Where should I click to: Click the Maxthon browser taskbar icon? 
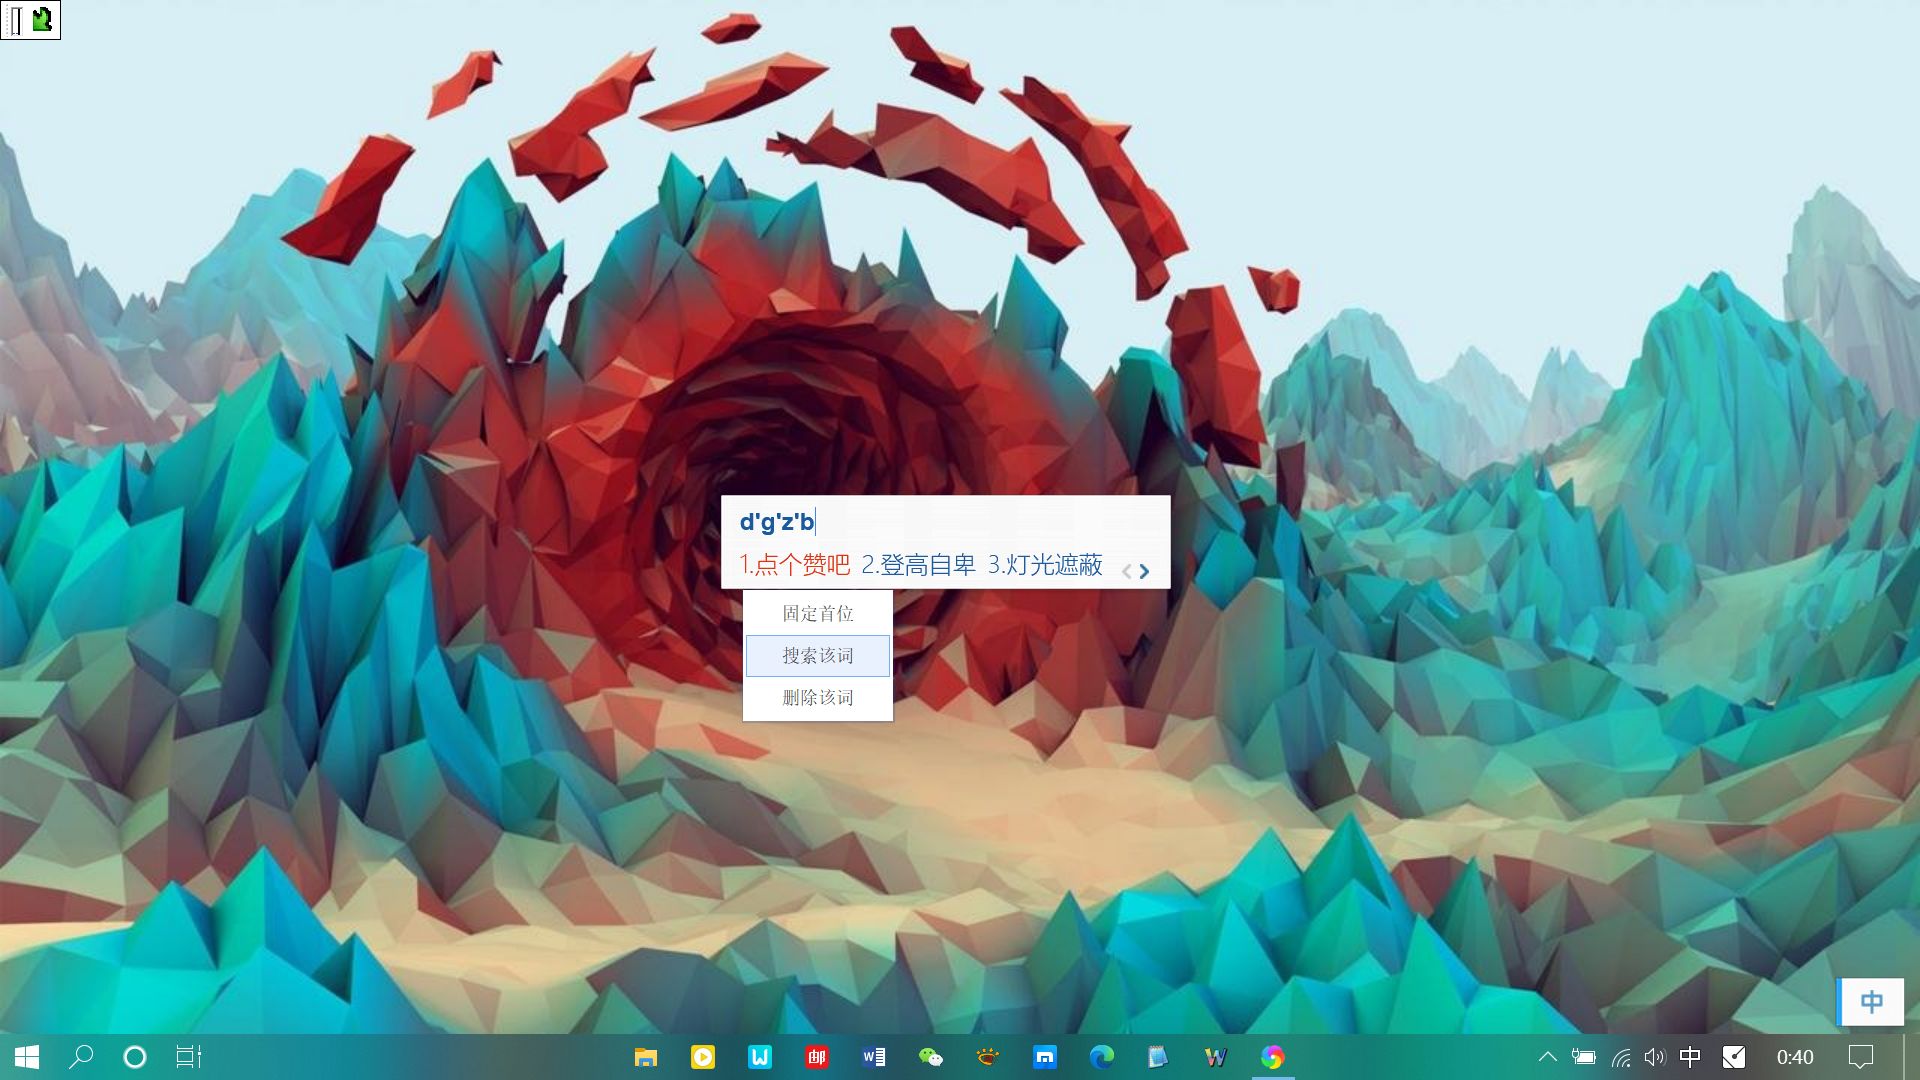pyautogui.click(x=1044, y=1057)
